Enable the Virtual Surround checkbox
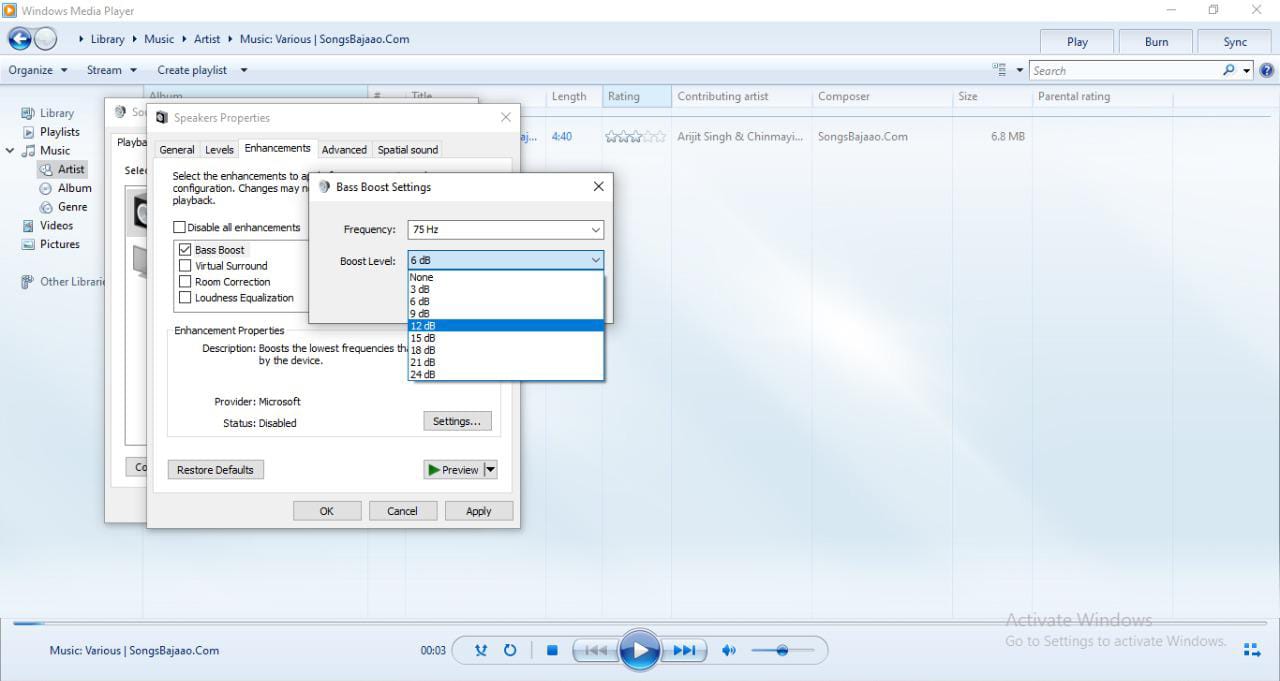 pyautogui.click(x=185, y=266)
